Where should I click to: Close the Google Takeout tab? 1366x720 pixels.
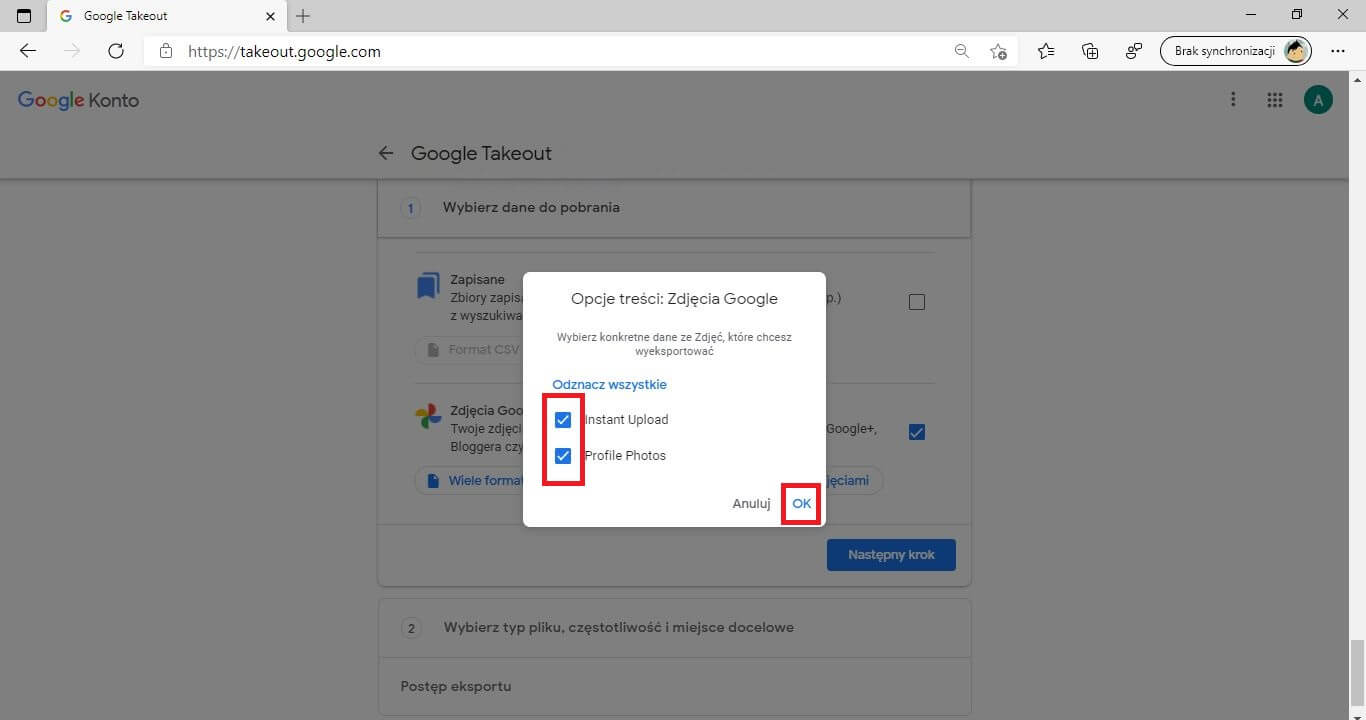coord(271,16)
